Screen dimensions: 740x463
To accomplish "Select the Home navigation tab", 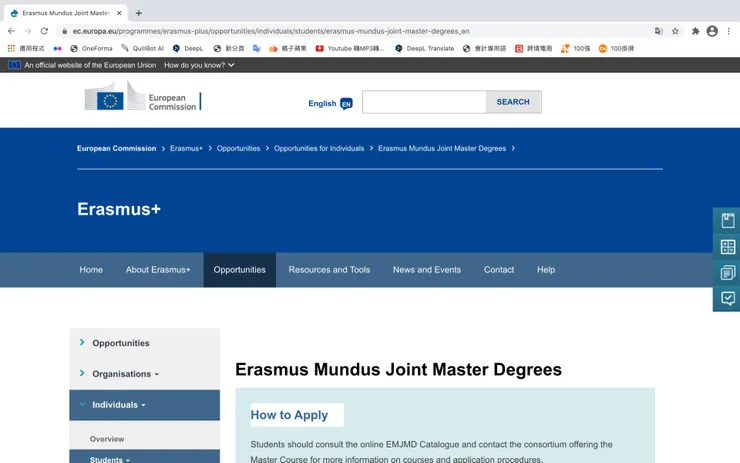I will coord(91,270).
